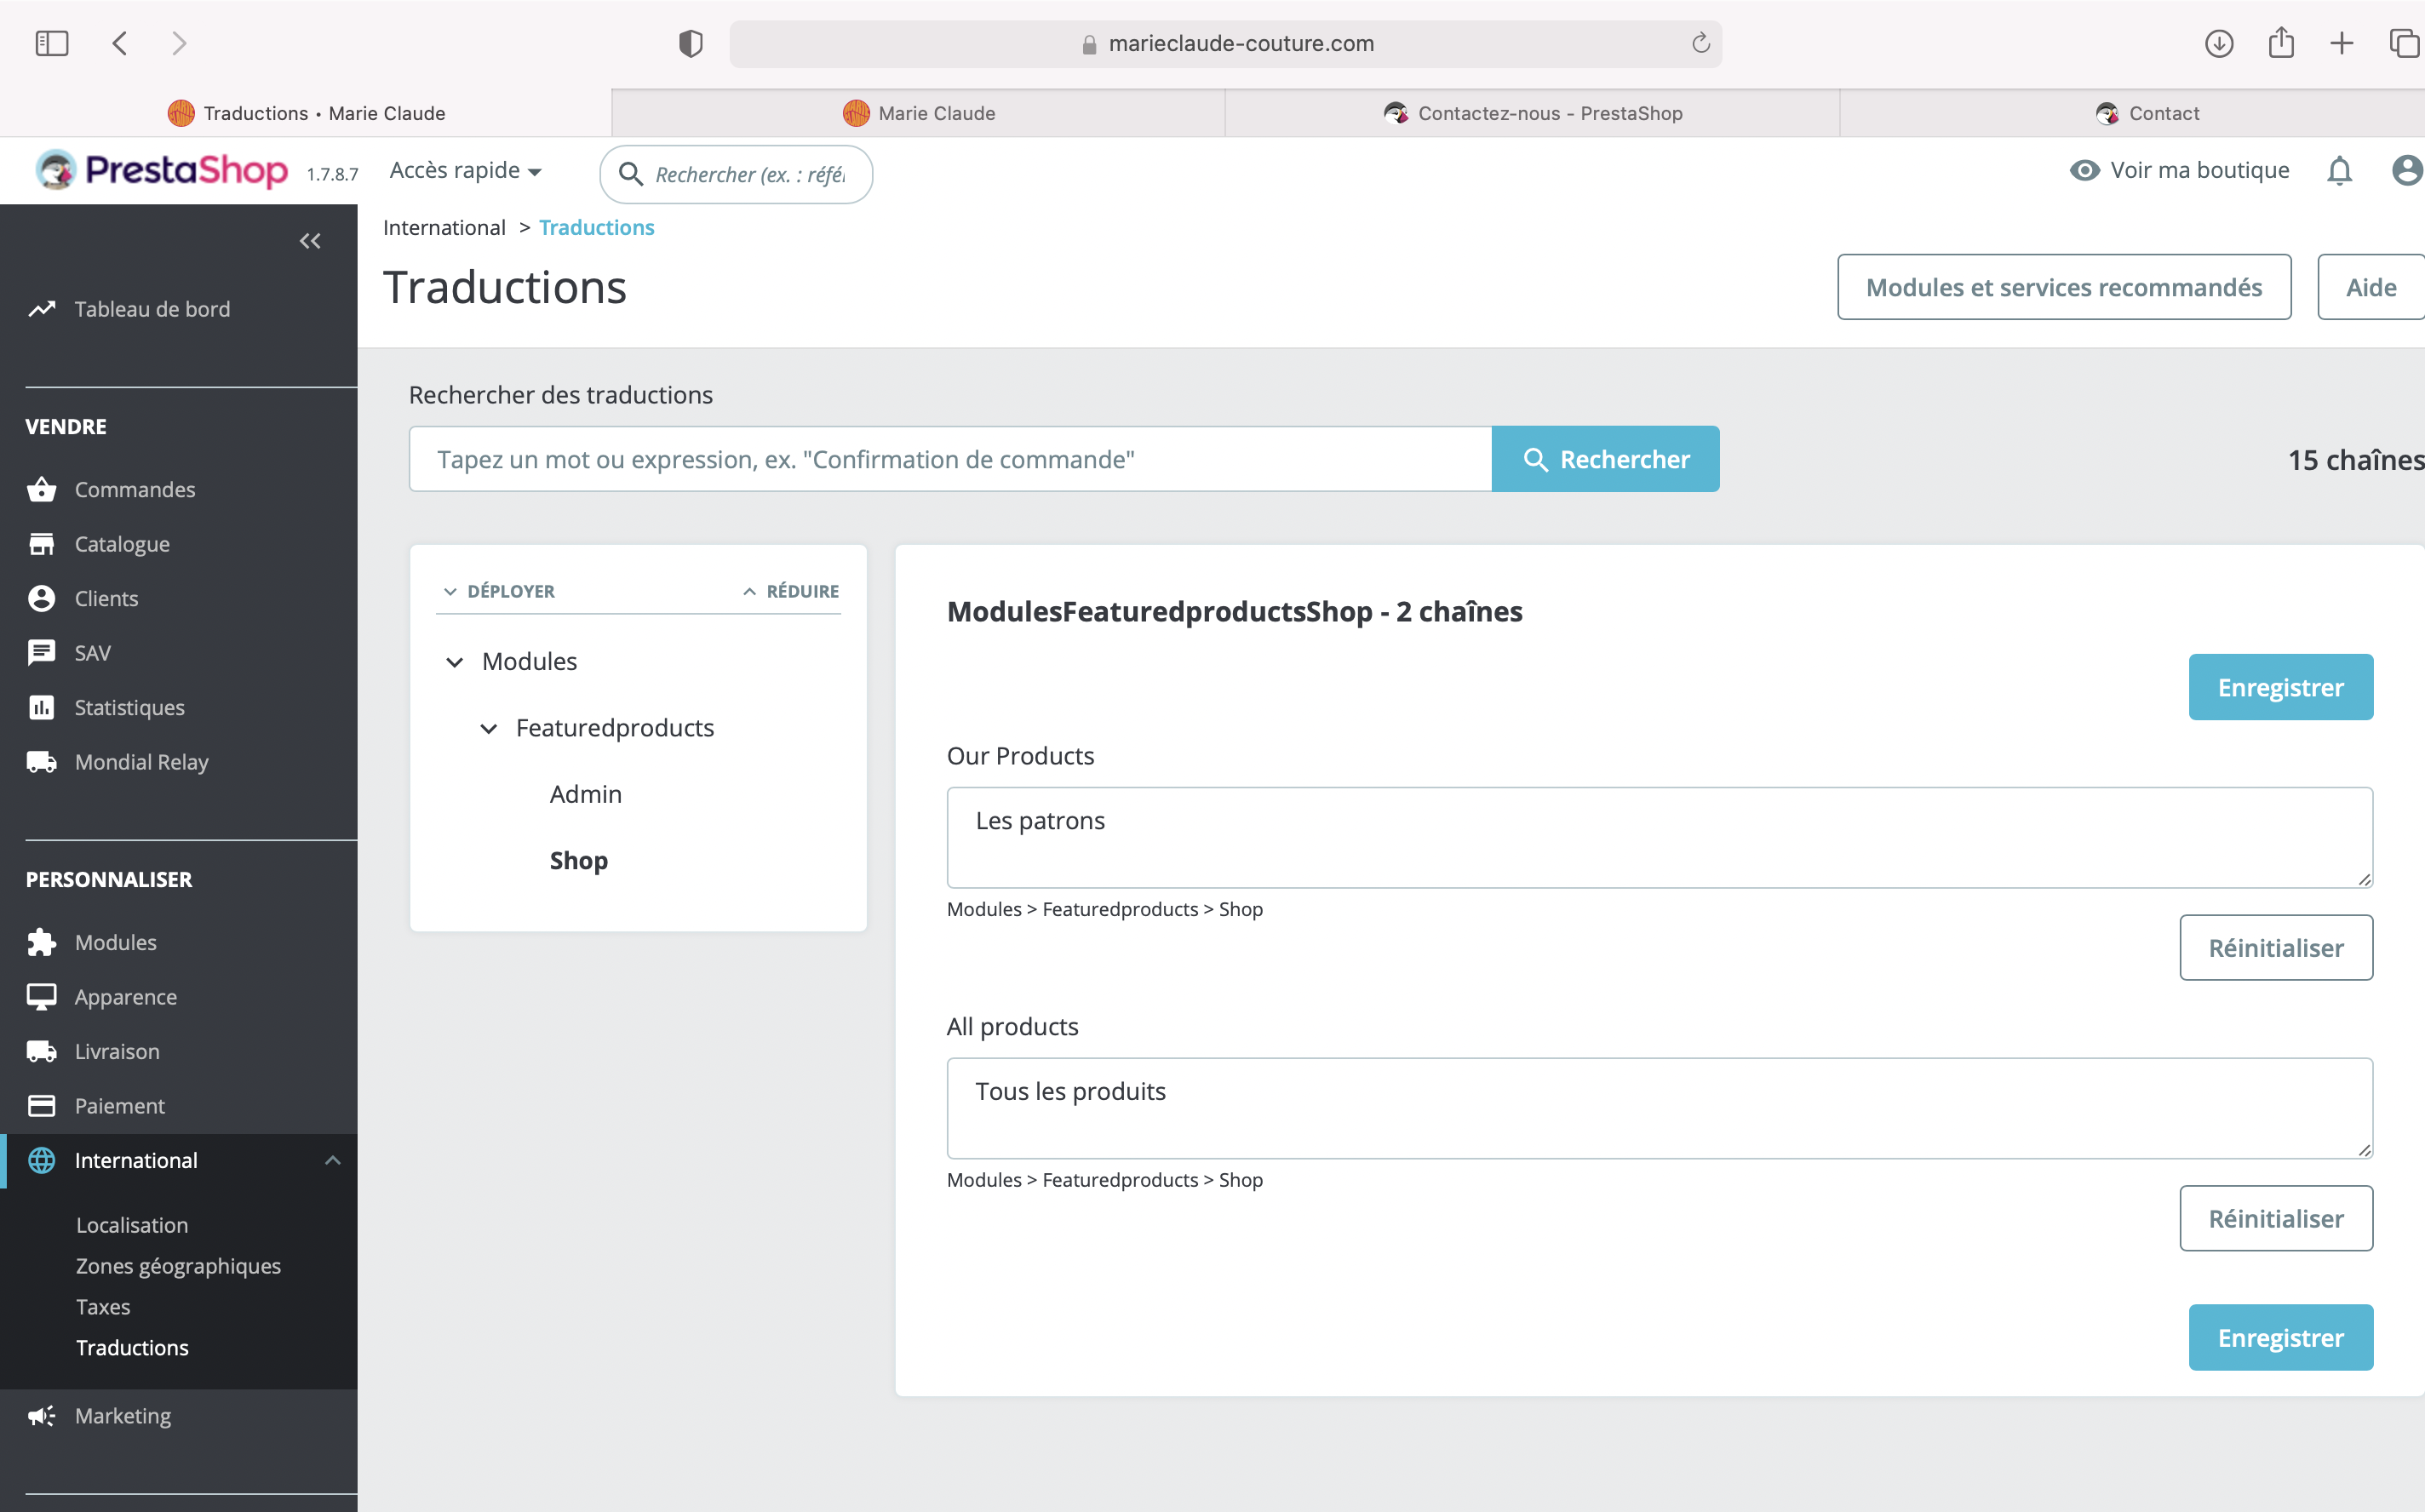Open the user account avatar icon

[2407, 171]
